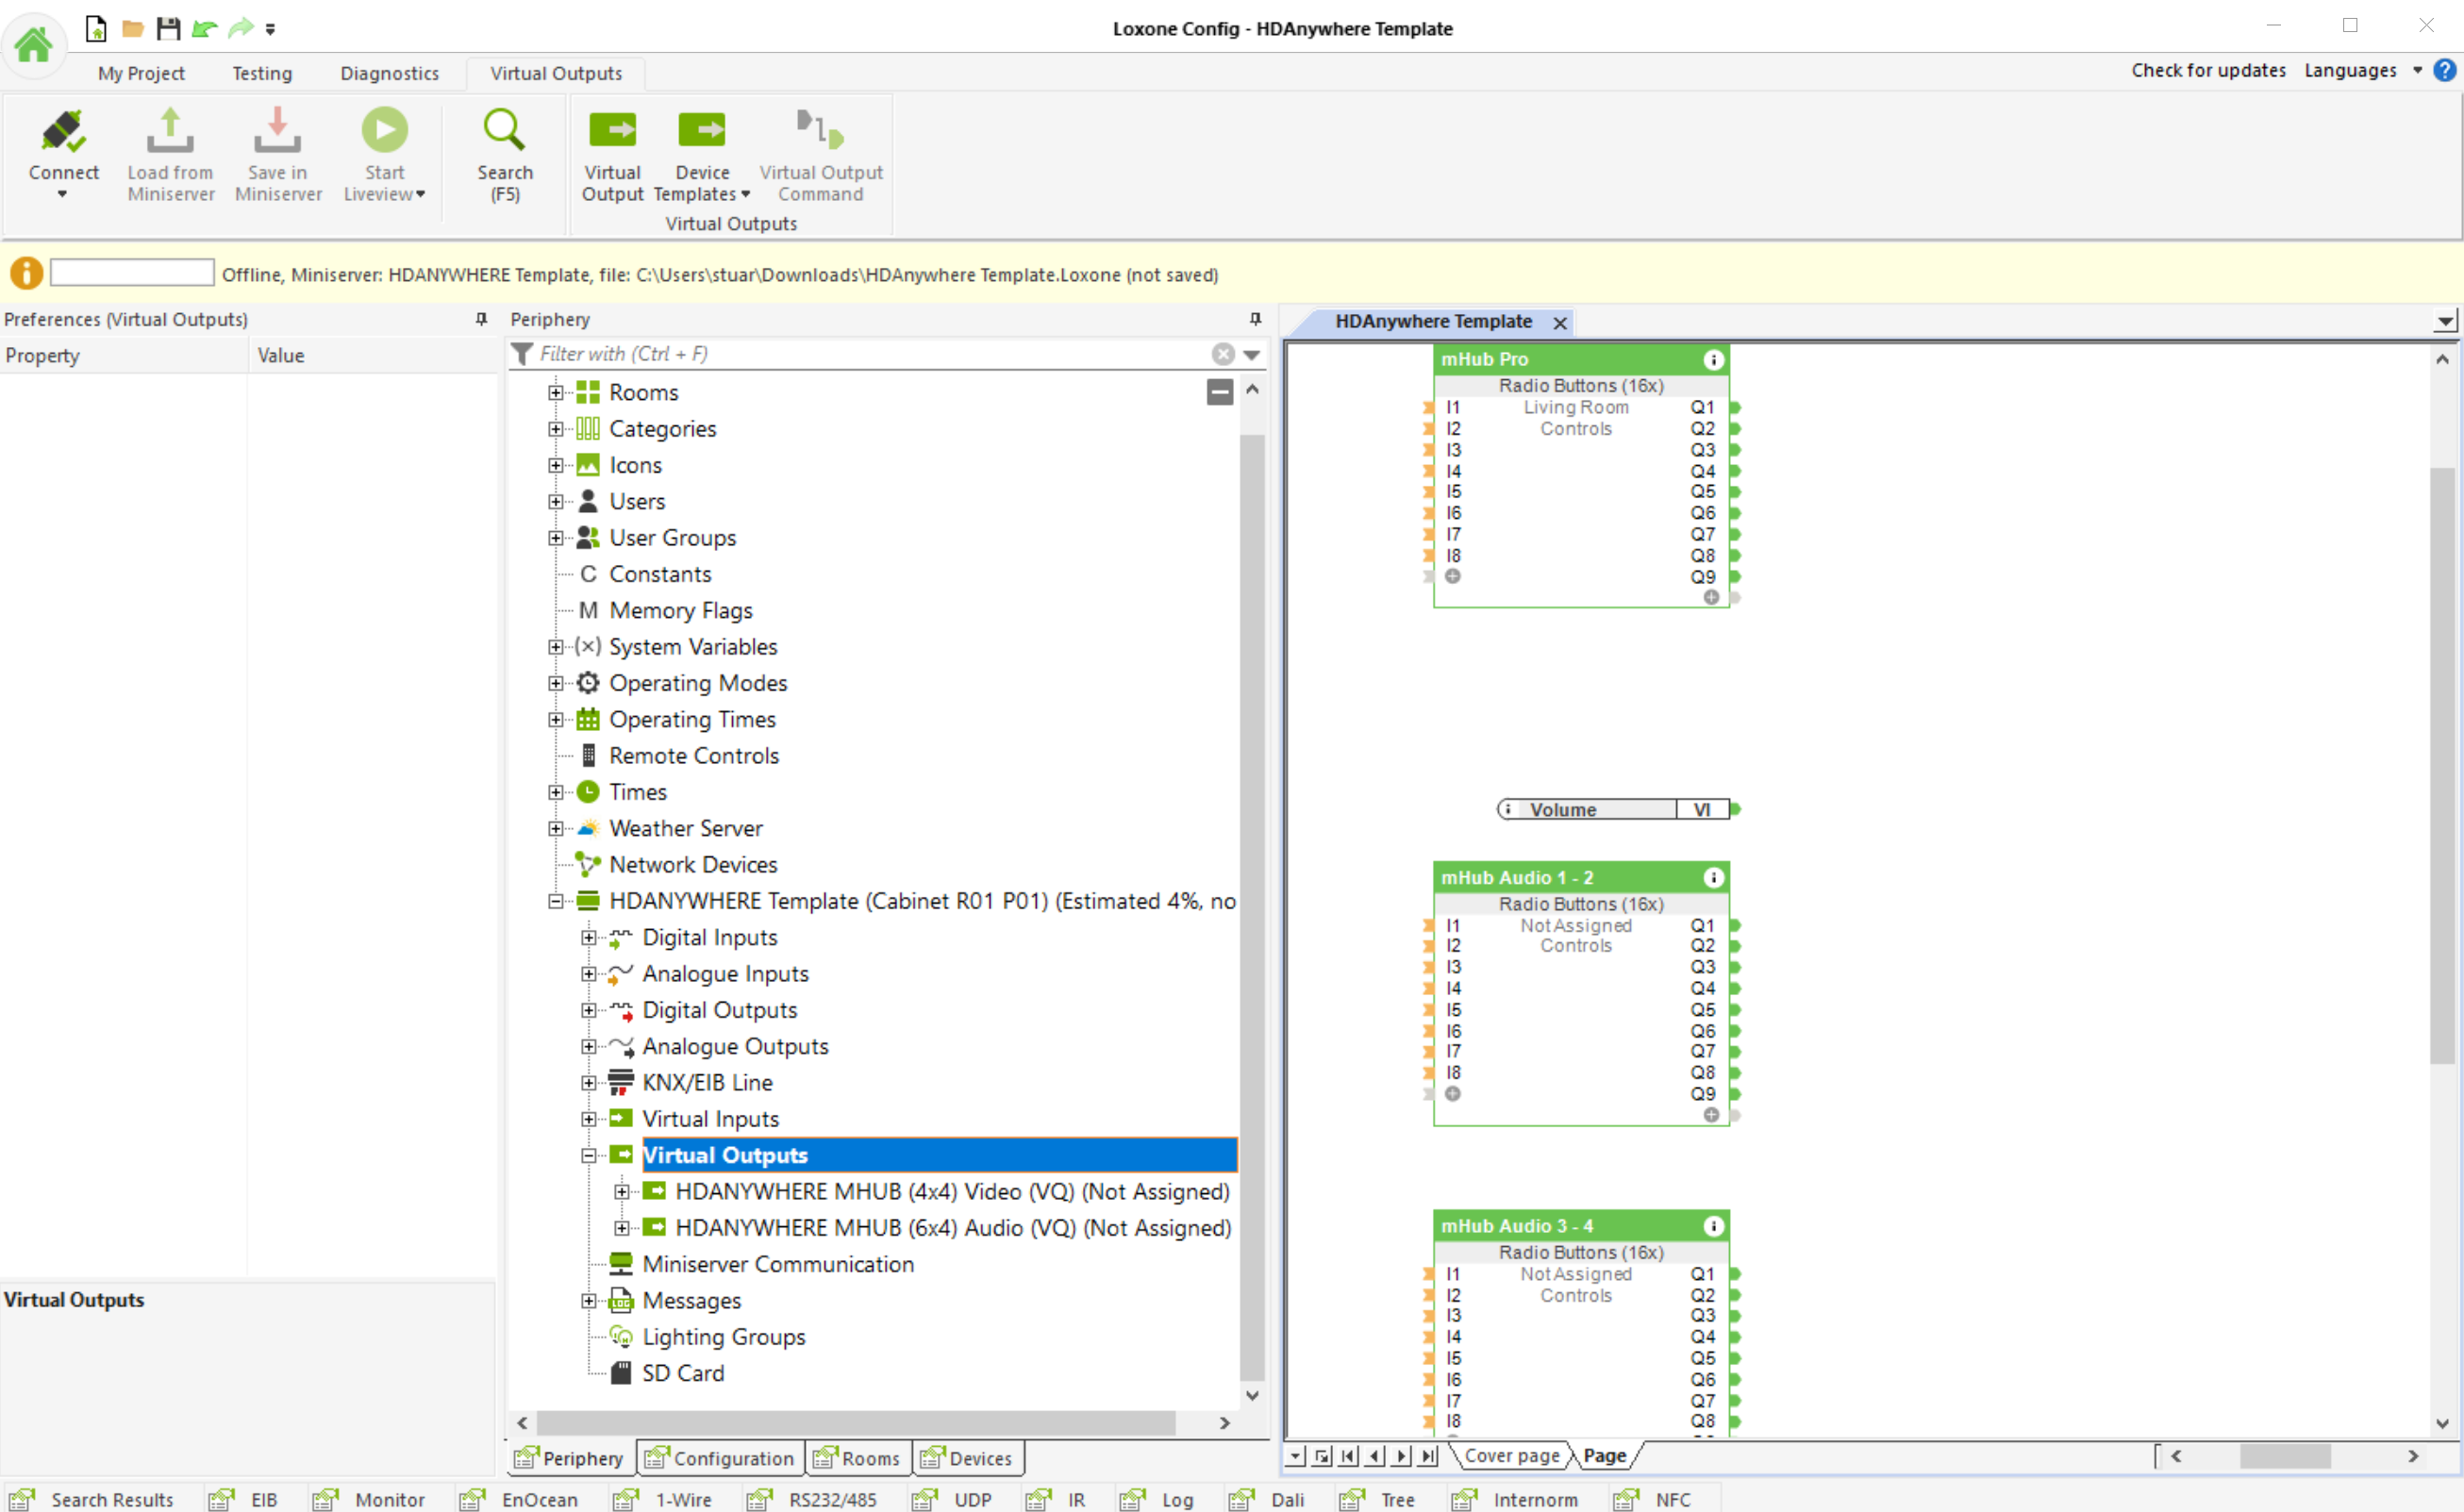Pin the Periphery panel
This screenshot has width=2464, height=1512.
1255,319
